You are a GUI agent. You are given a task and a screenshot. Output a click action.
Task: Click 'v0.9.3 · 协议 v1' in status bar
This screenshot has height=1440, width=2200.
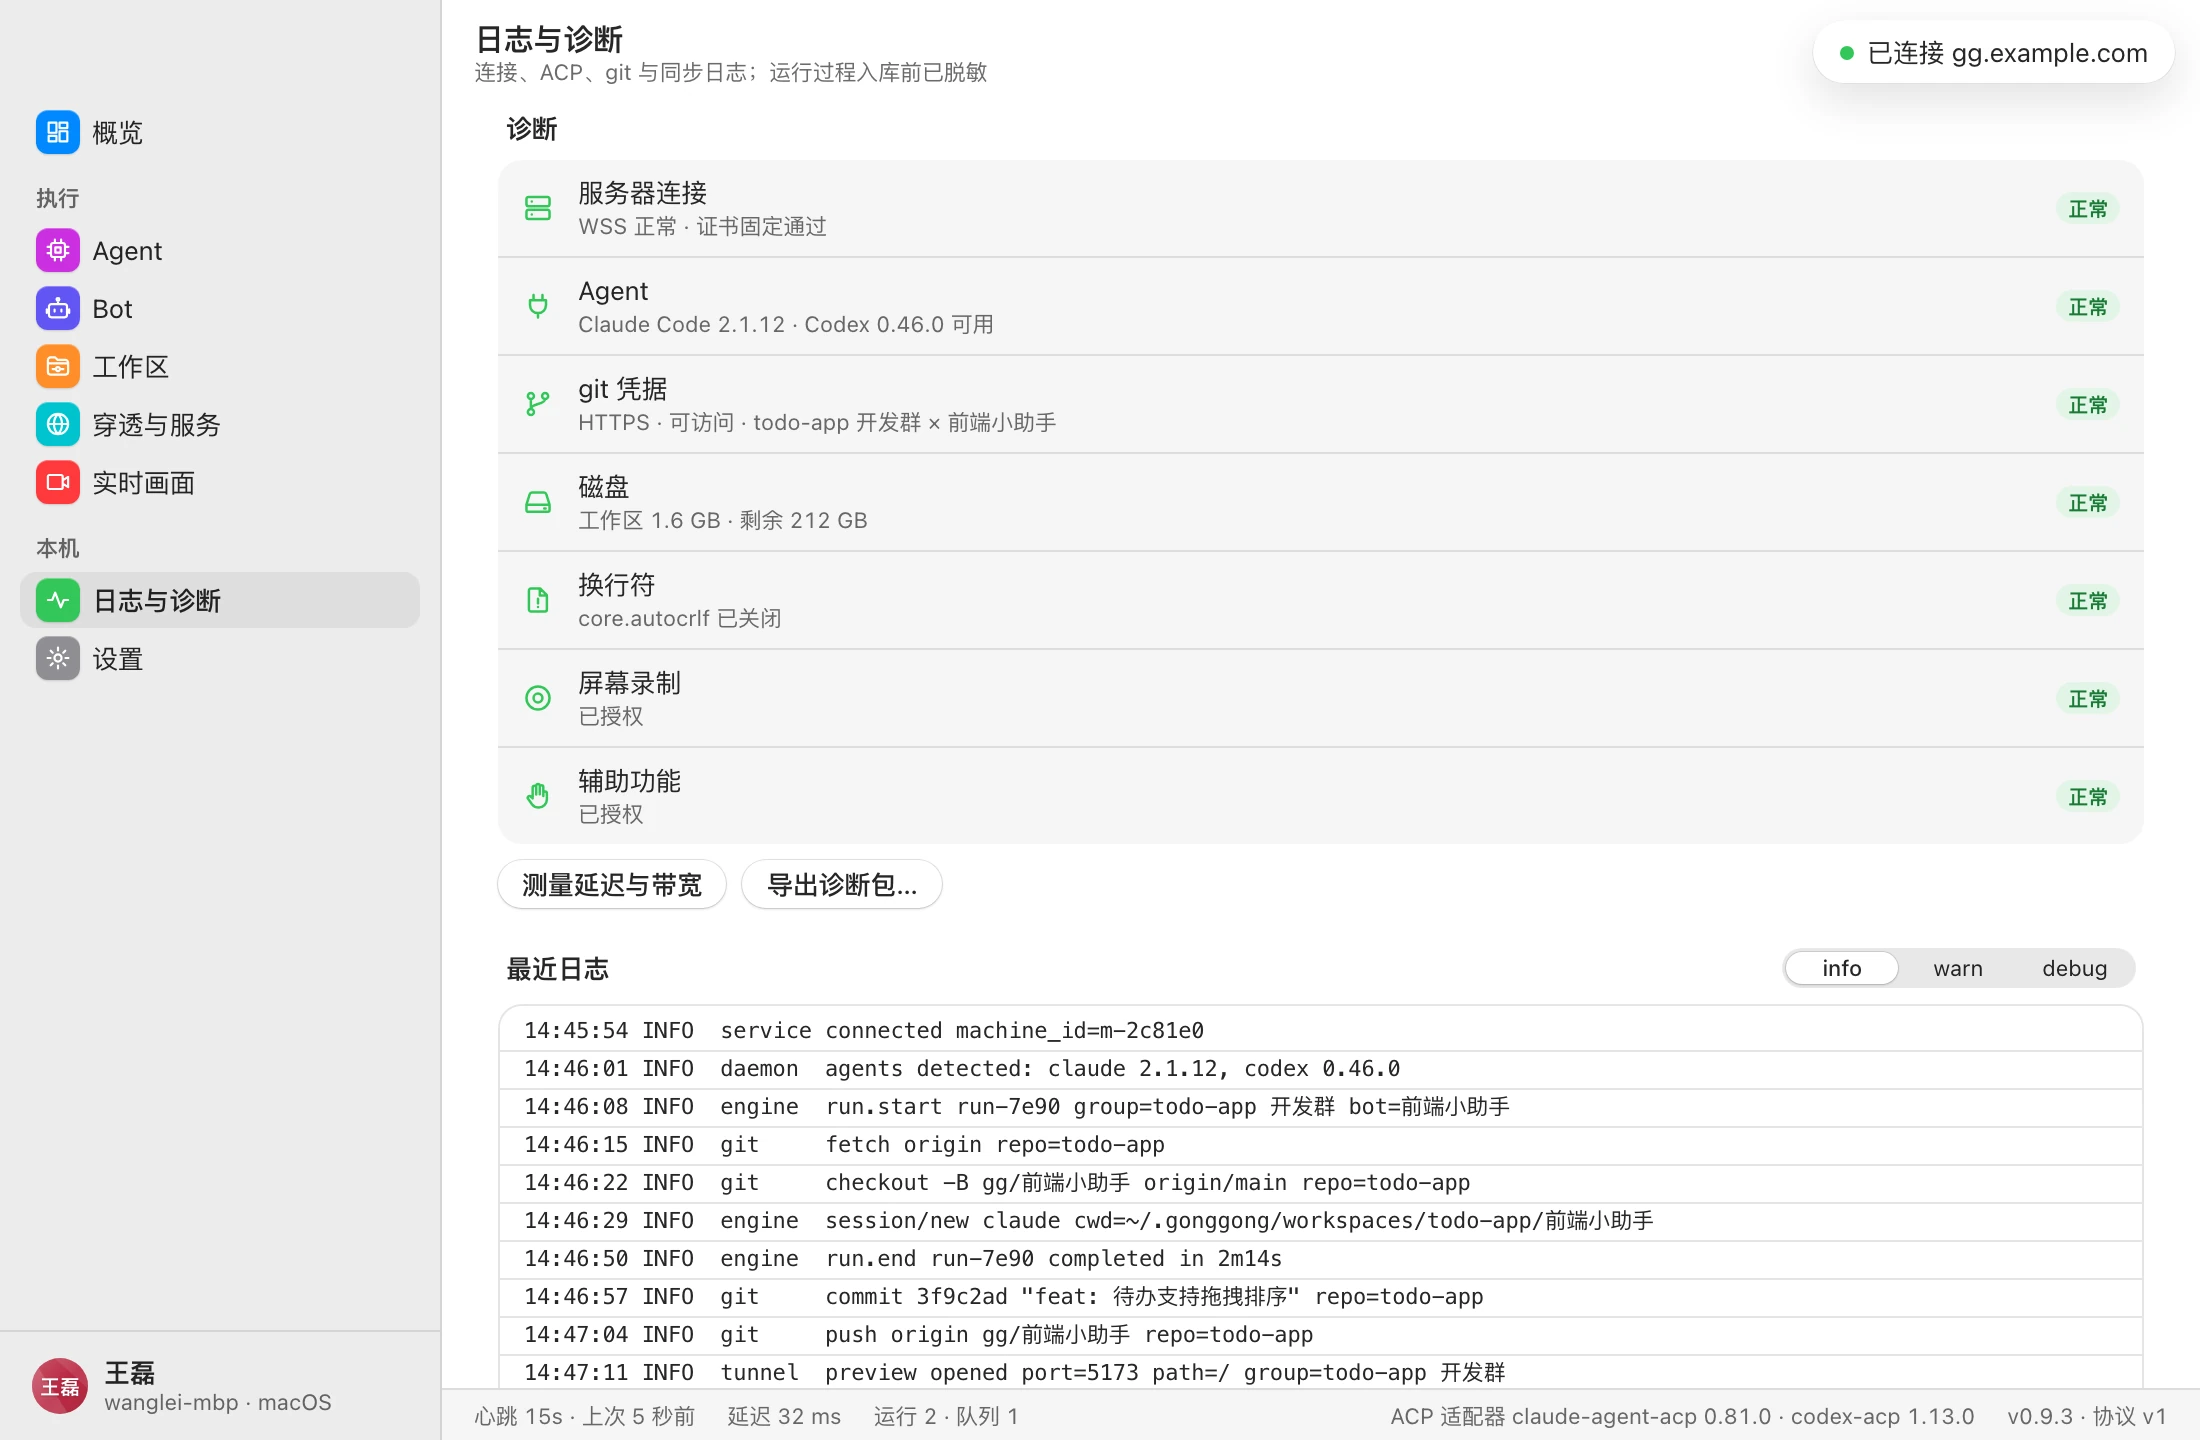2087,1416
